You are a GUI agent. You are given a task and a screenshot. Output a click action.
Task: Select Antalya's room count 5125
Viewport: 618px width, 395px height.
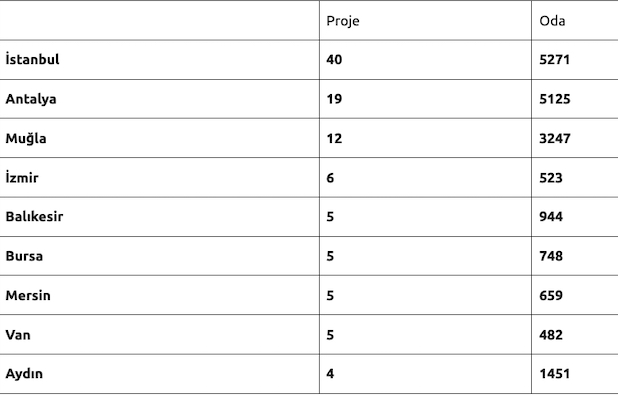555,99
